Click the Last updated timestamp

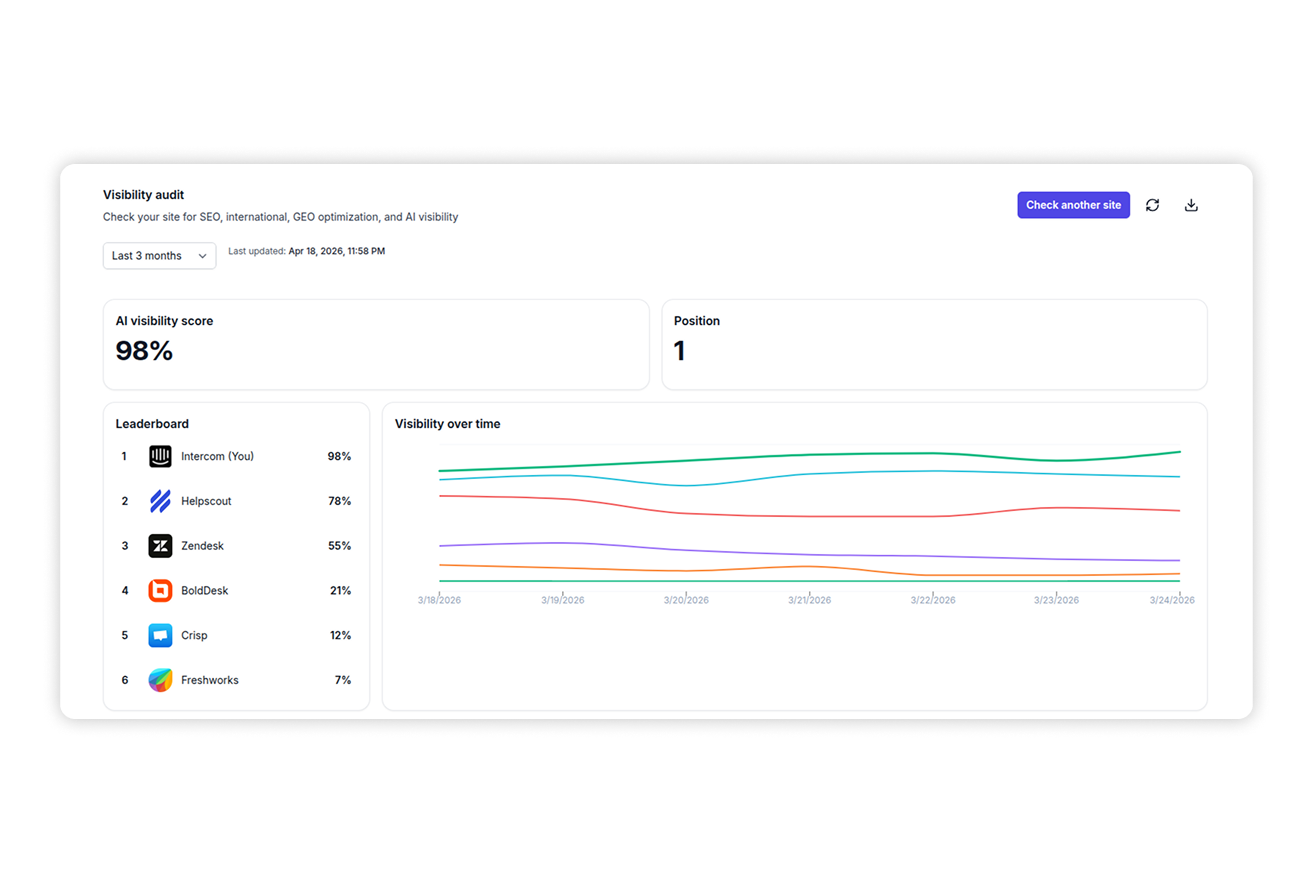point(306,251)
